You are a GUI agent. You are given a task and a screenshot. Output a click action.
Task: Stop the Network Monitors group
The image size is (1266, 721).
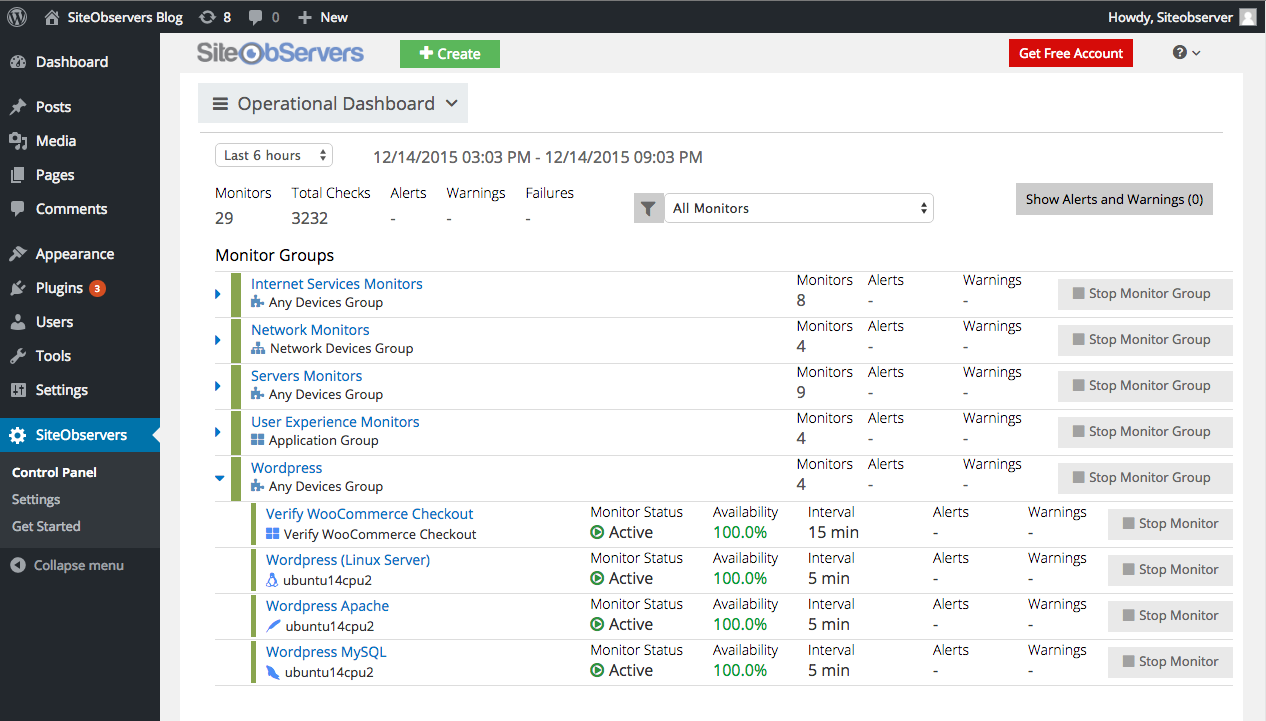click(1145, 339)
